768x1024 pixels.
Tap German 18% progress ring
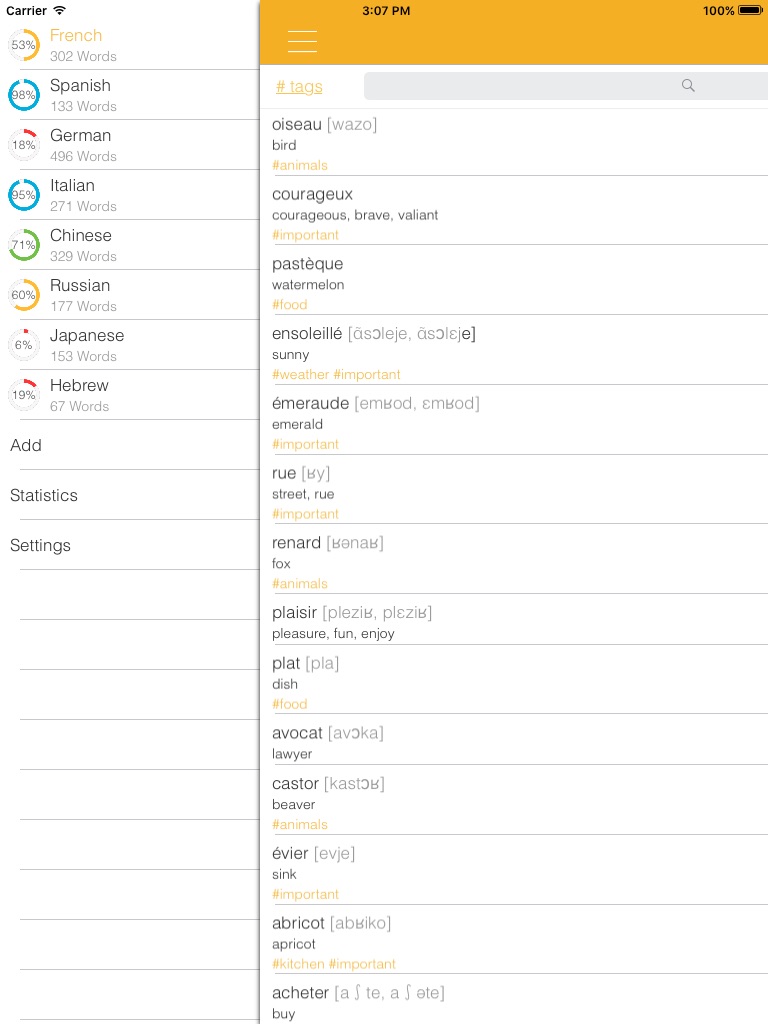(x=24, y=145)
